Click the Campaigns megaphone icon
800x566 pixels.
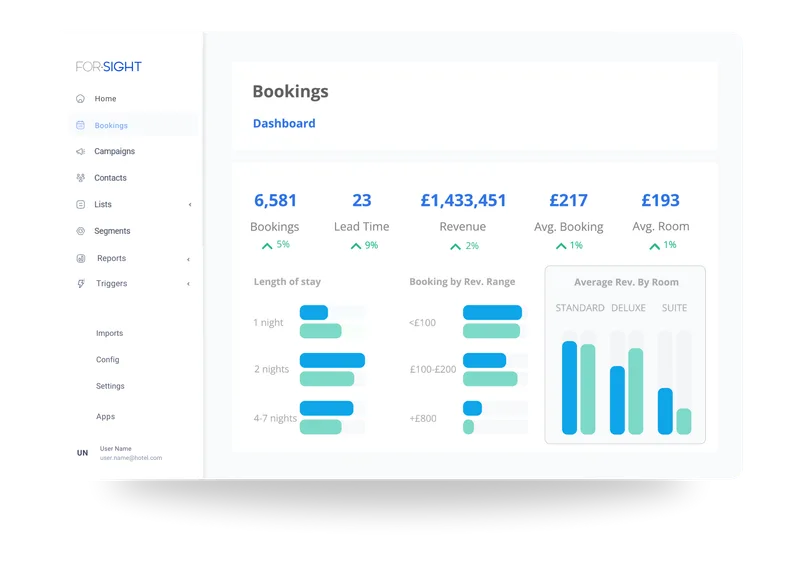(80, 152)
